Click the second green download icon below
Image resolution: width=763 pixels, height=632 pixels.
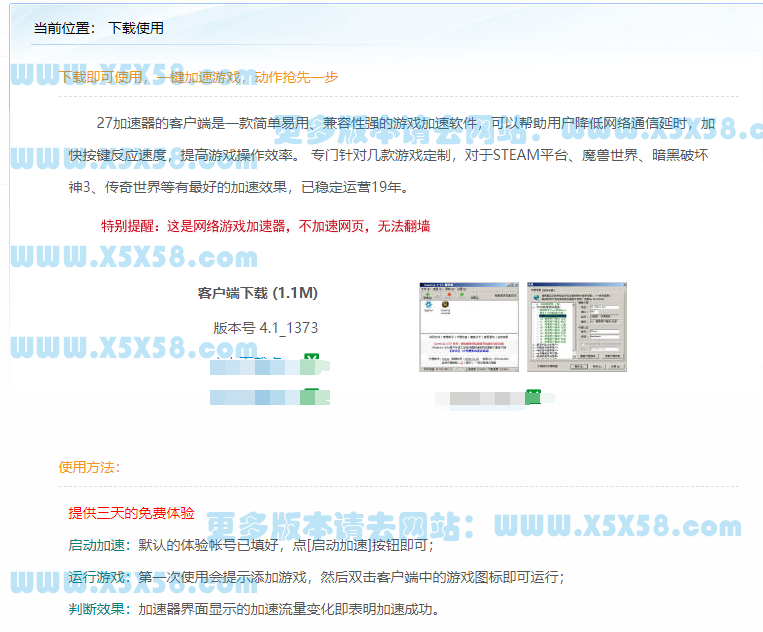coord(311,397)
